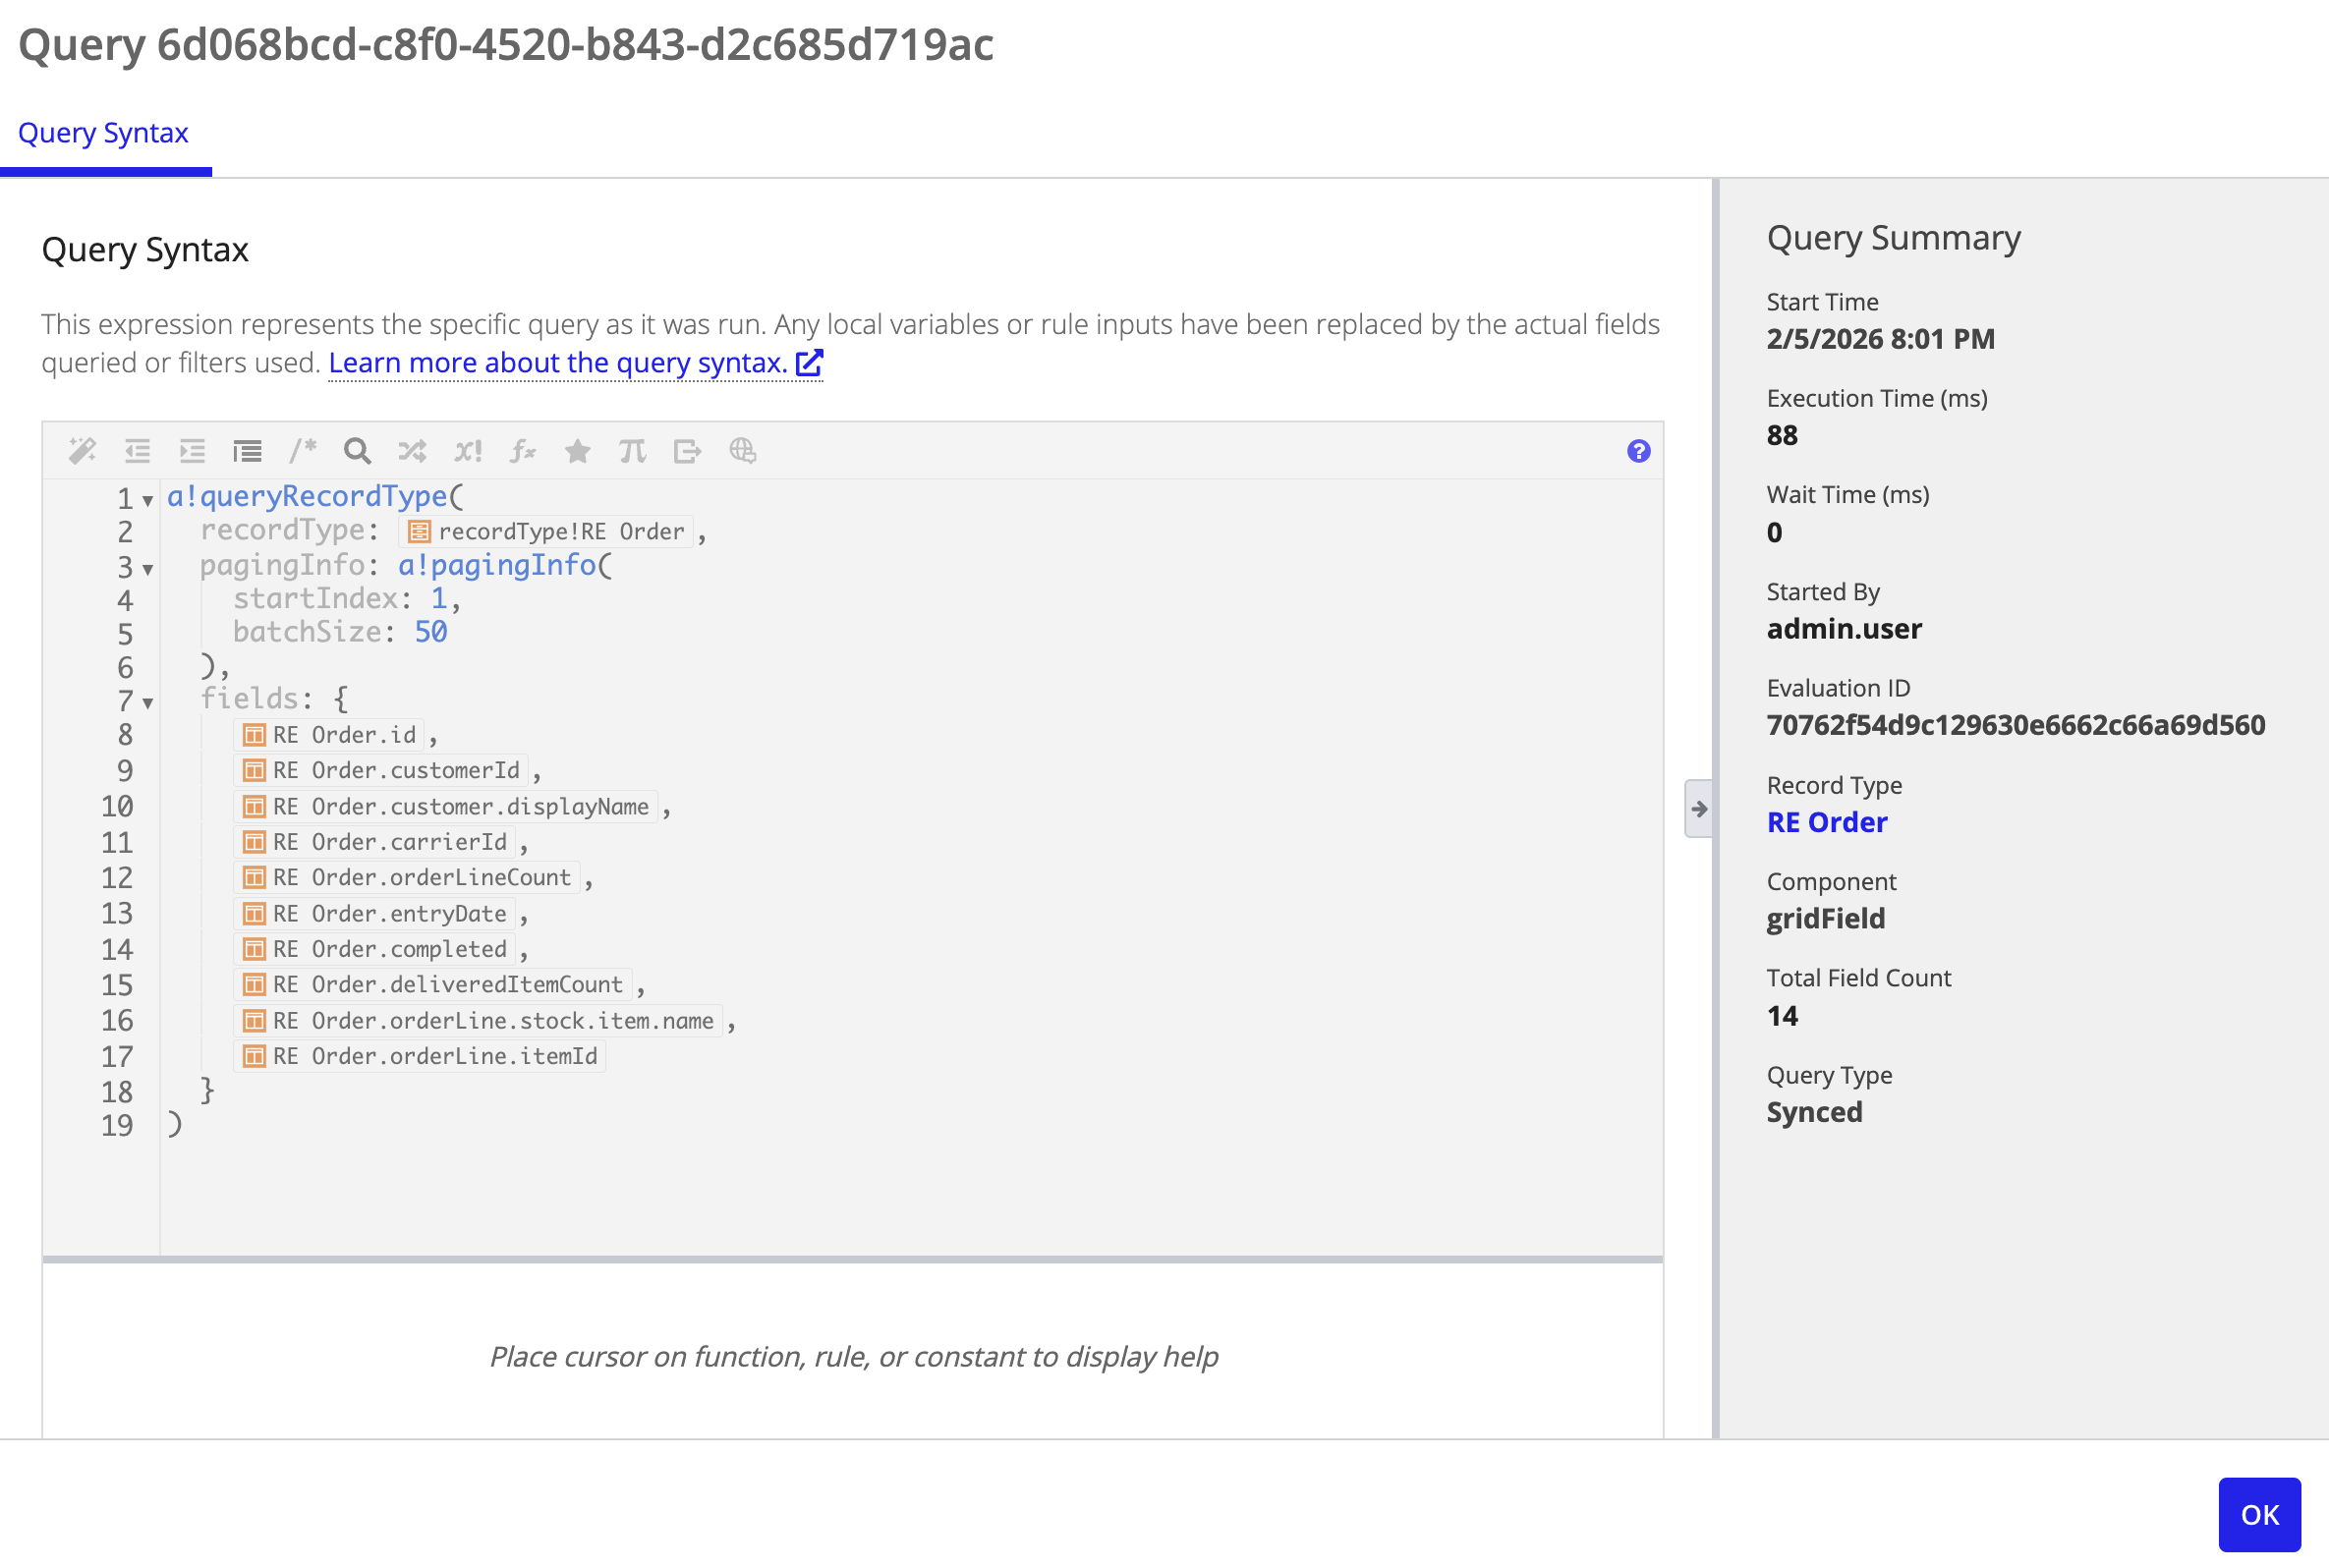Click the RE Order.completed field chip
Image resolution: width=2329 pixels, height=1568 pixels.
pyautogui.click(x=375, y=949)
